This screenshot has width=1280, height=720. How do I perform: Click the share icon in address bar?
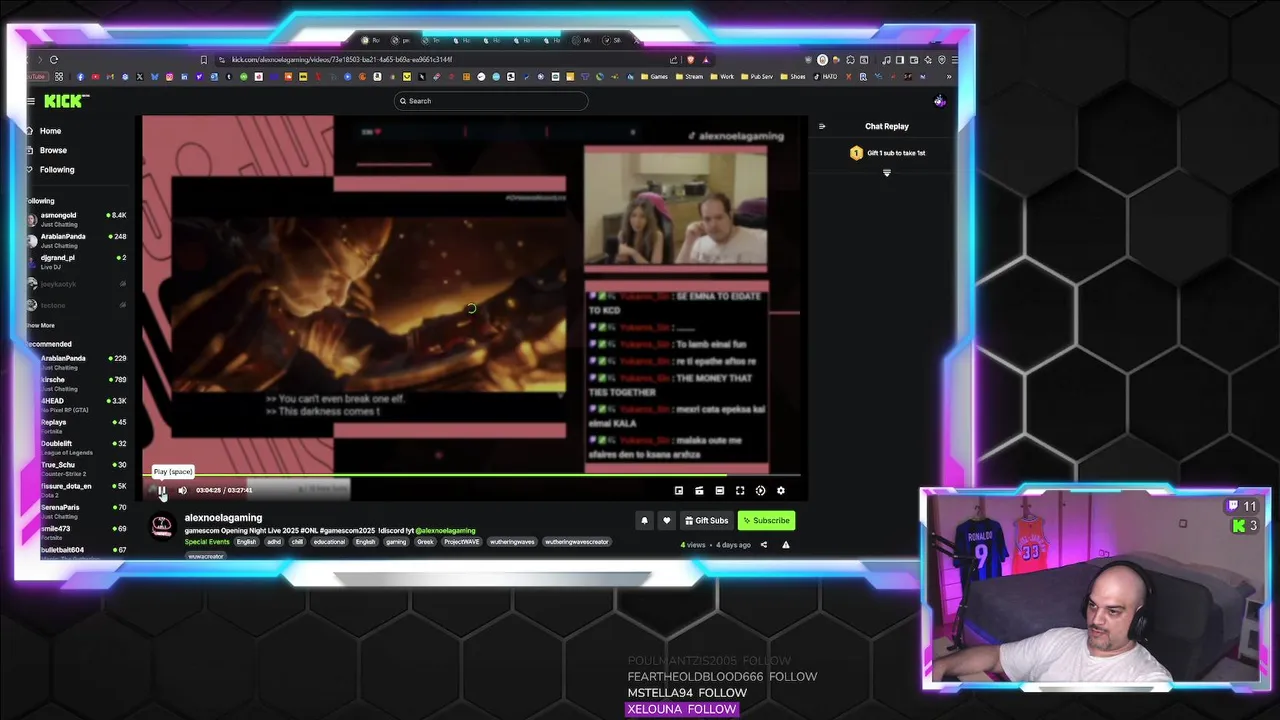[x=673, y=59]
